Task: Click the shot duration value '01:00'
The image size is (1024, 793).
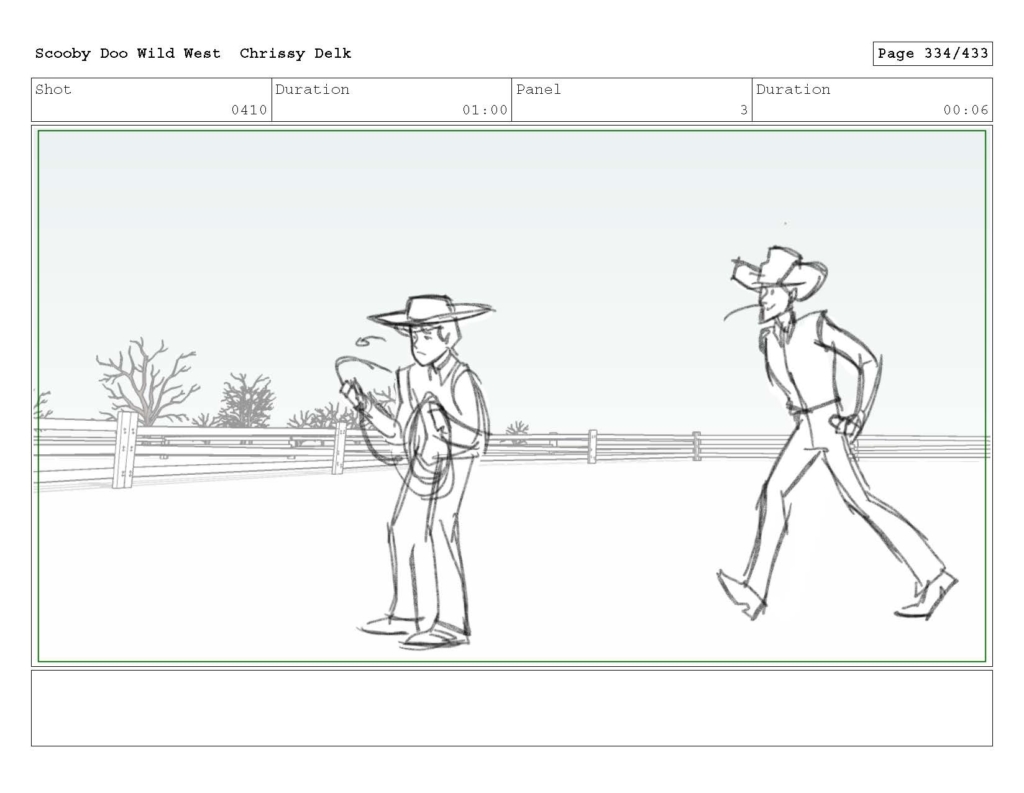Action: click(x=485, y=110)
